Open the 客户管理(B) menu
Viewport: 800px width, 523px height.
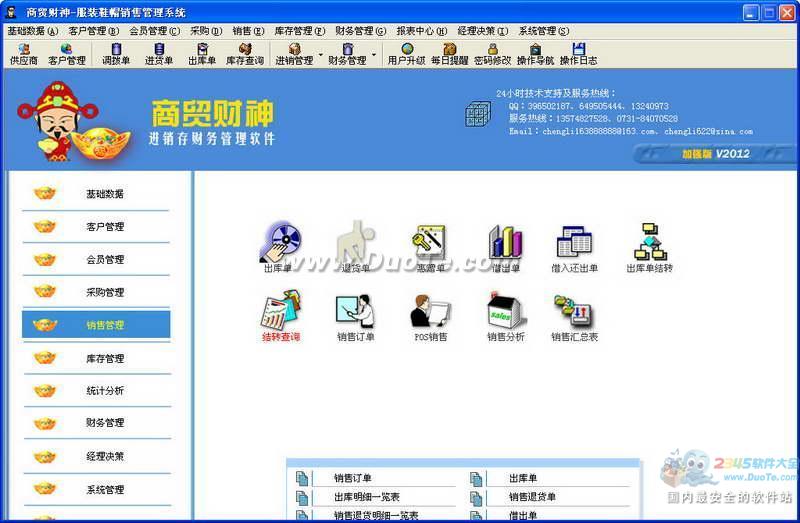93,31
